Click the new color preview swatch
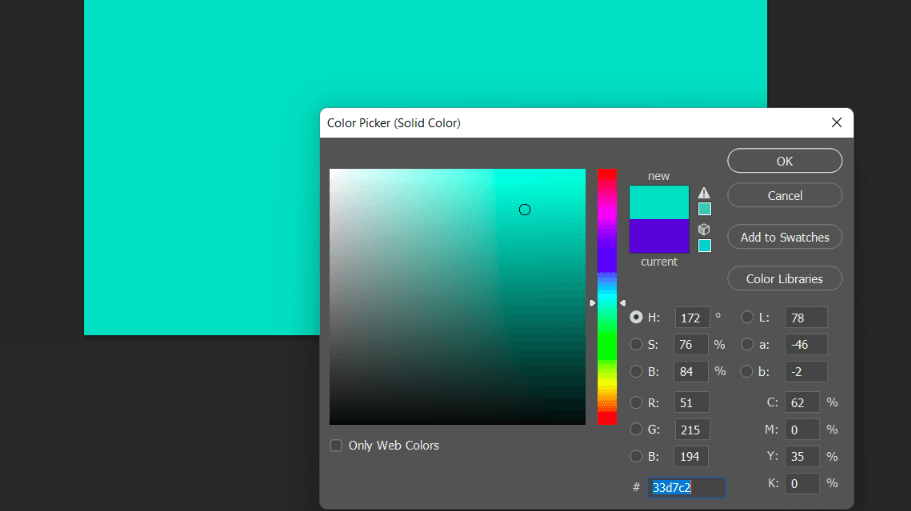This screenshot has width=911, height=511. pos(659,202)
